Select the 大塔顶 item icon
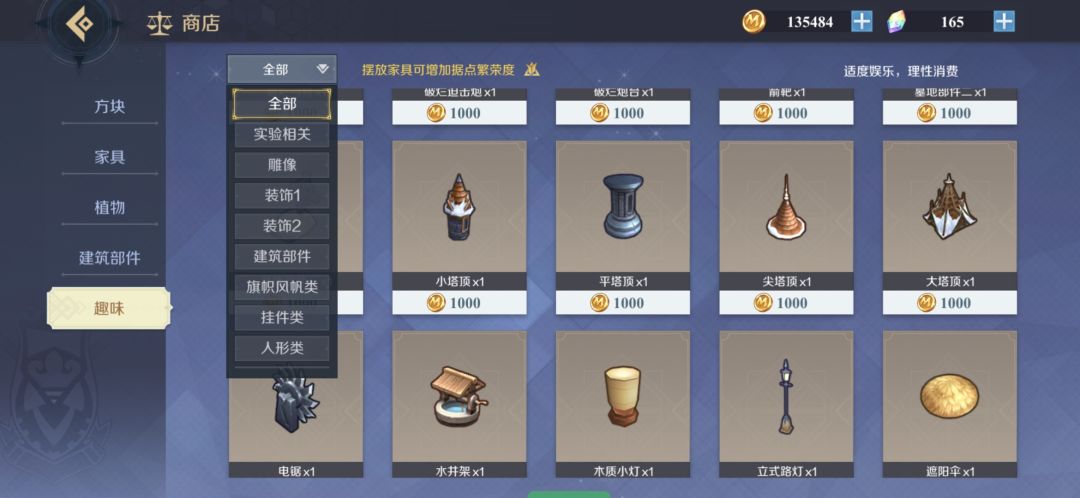1080x498 pixels. click(950, 207)
